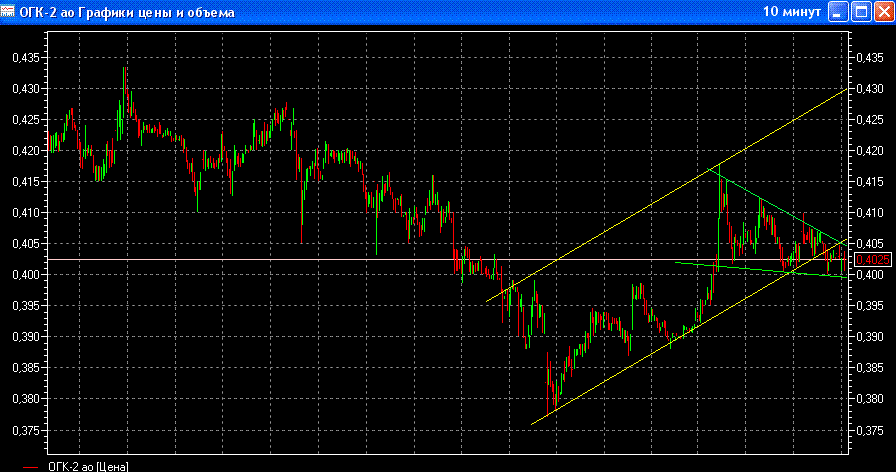Click 0,375 on the left price axis
The height and width of the screenshot is (472, 896).
(x=26, y=430)
